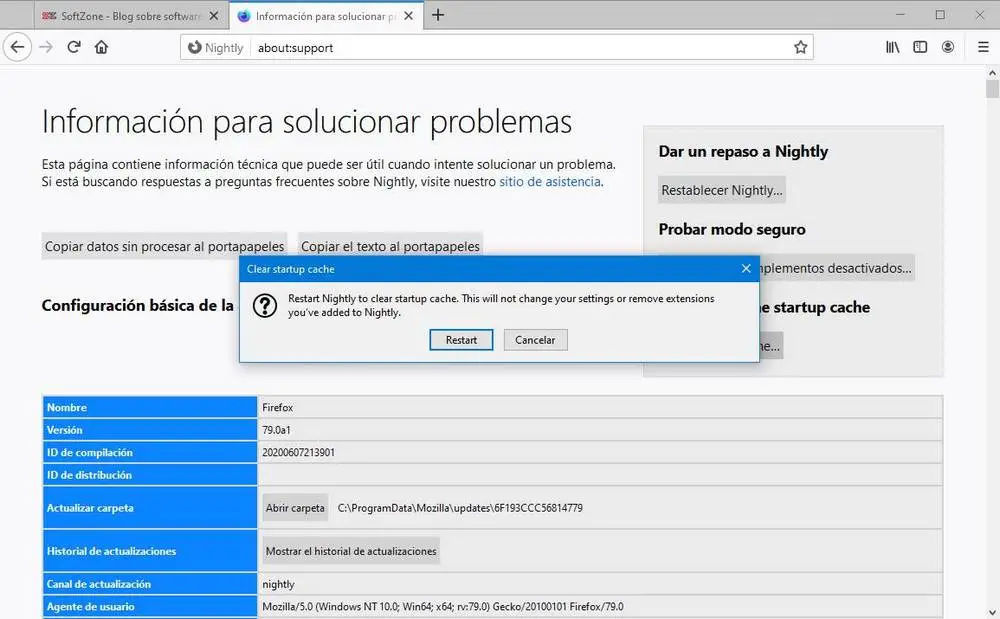Click the Información para solucionar problemas heading
The height and width of the screenshot is (619, 1000).
click(307, 121)
